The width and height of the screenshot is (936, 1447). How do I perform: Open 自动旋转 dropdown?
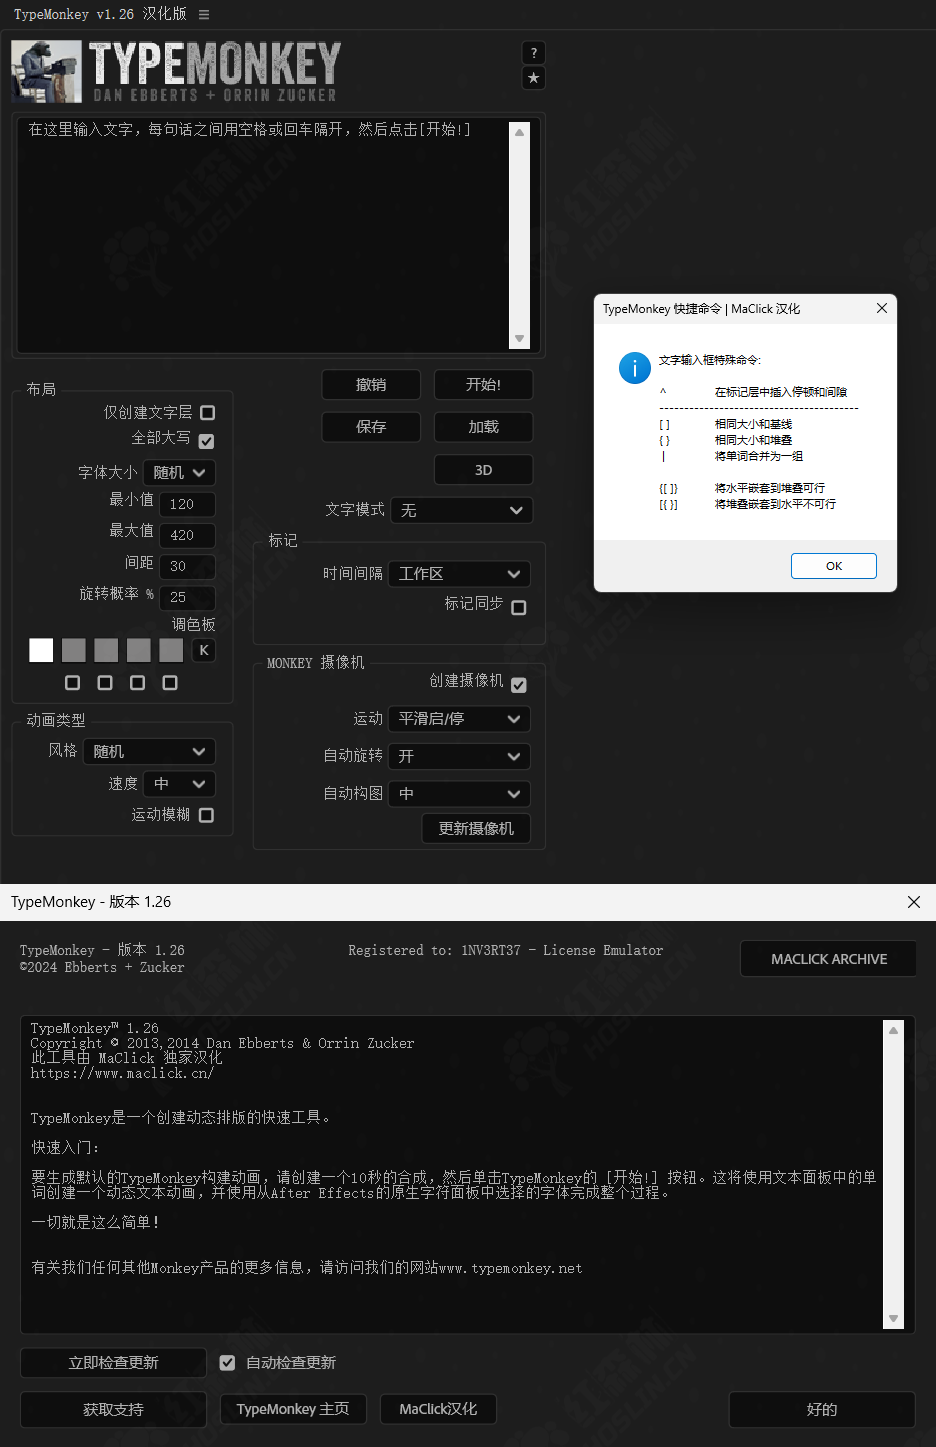point(459,757)
